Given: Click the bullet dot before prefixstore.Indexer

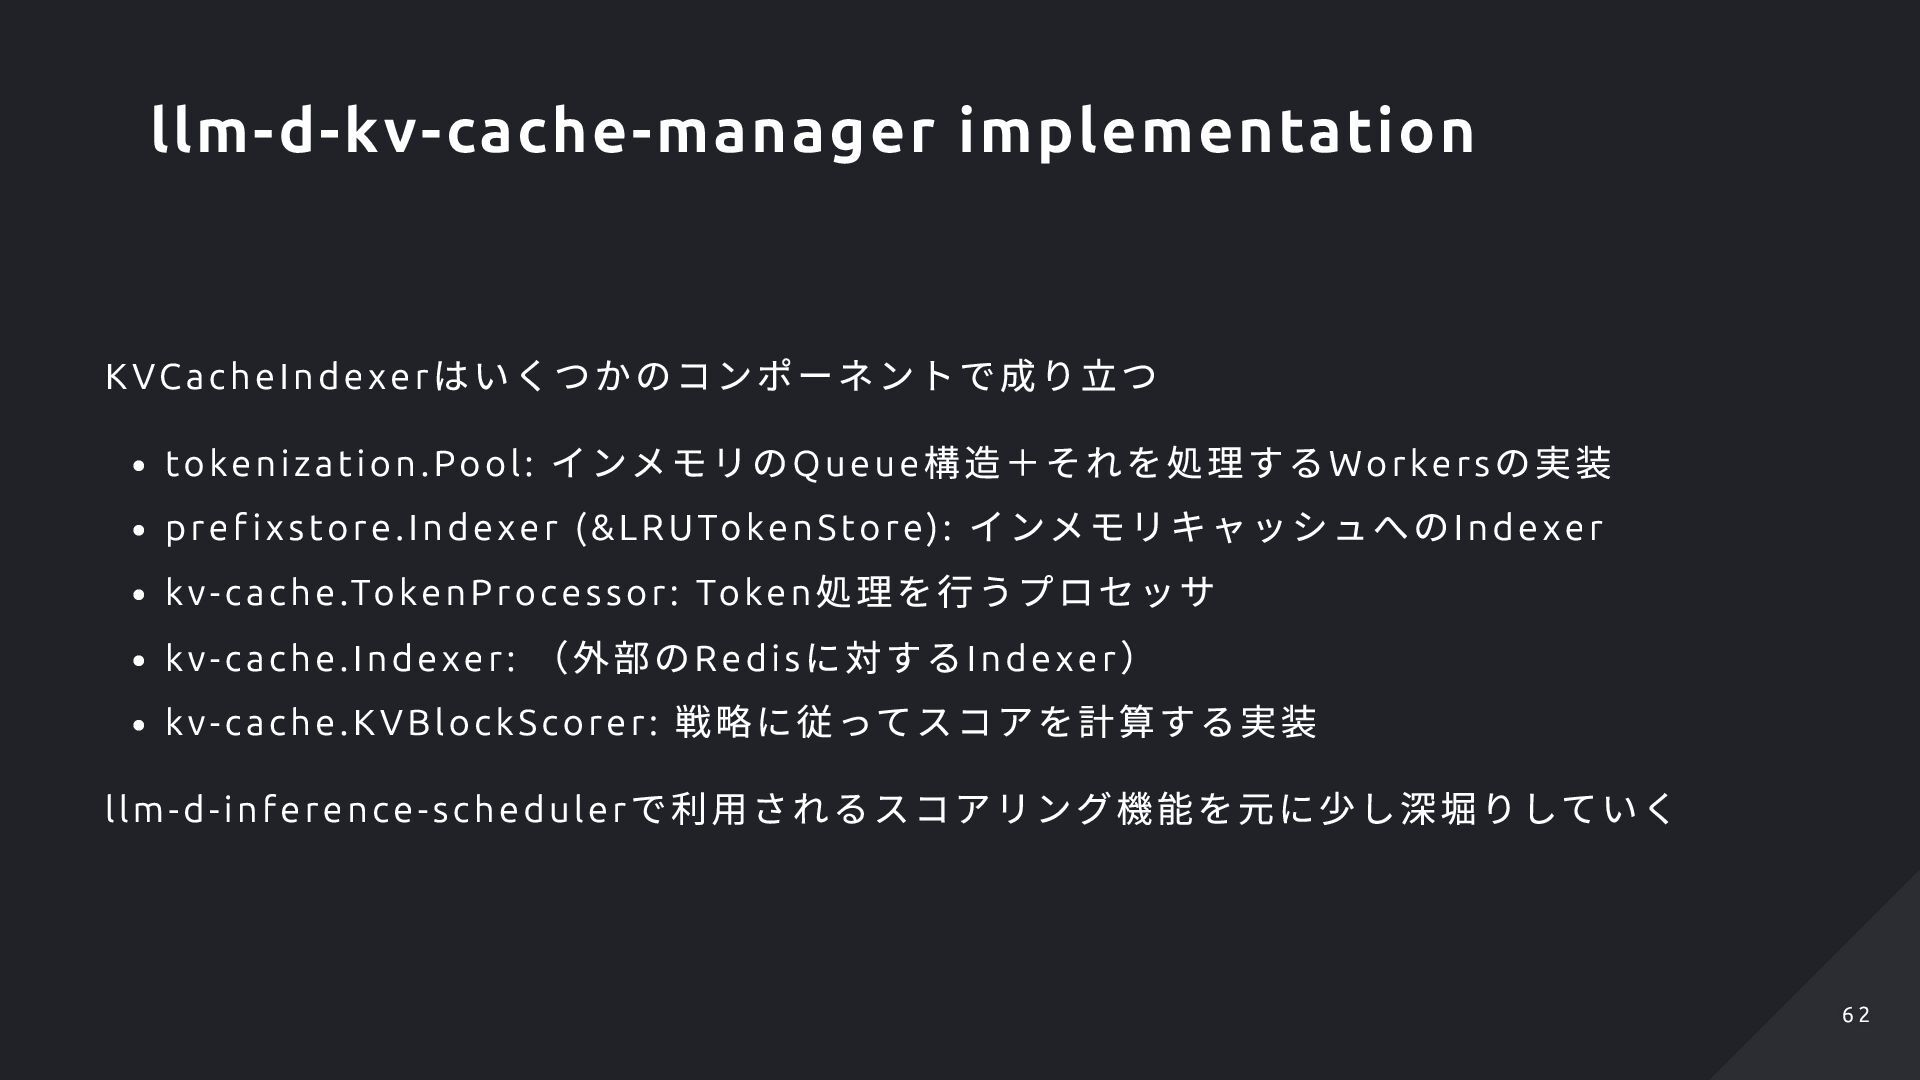Looking at the screenshot, I should tap(139, 531).
